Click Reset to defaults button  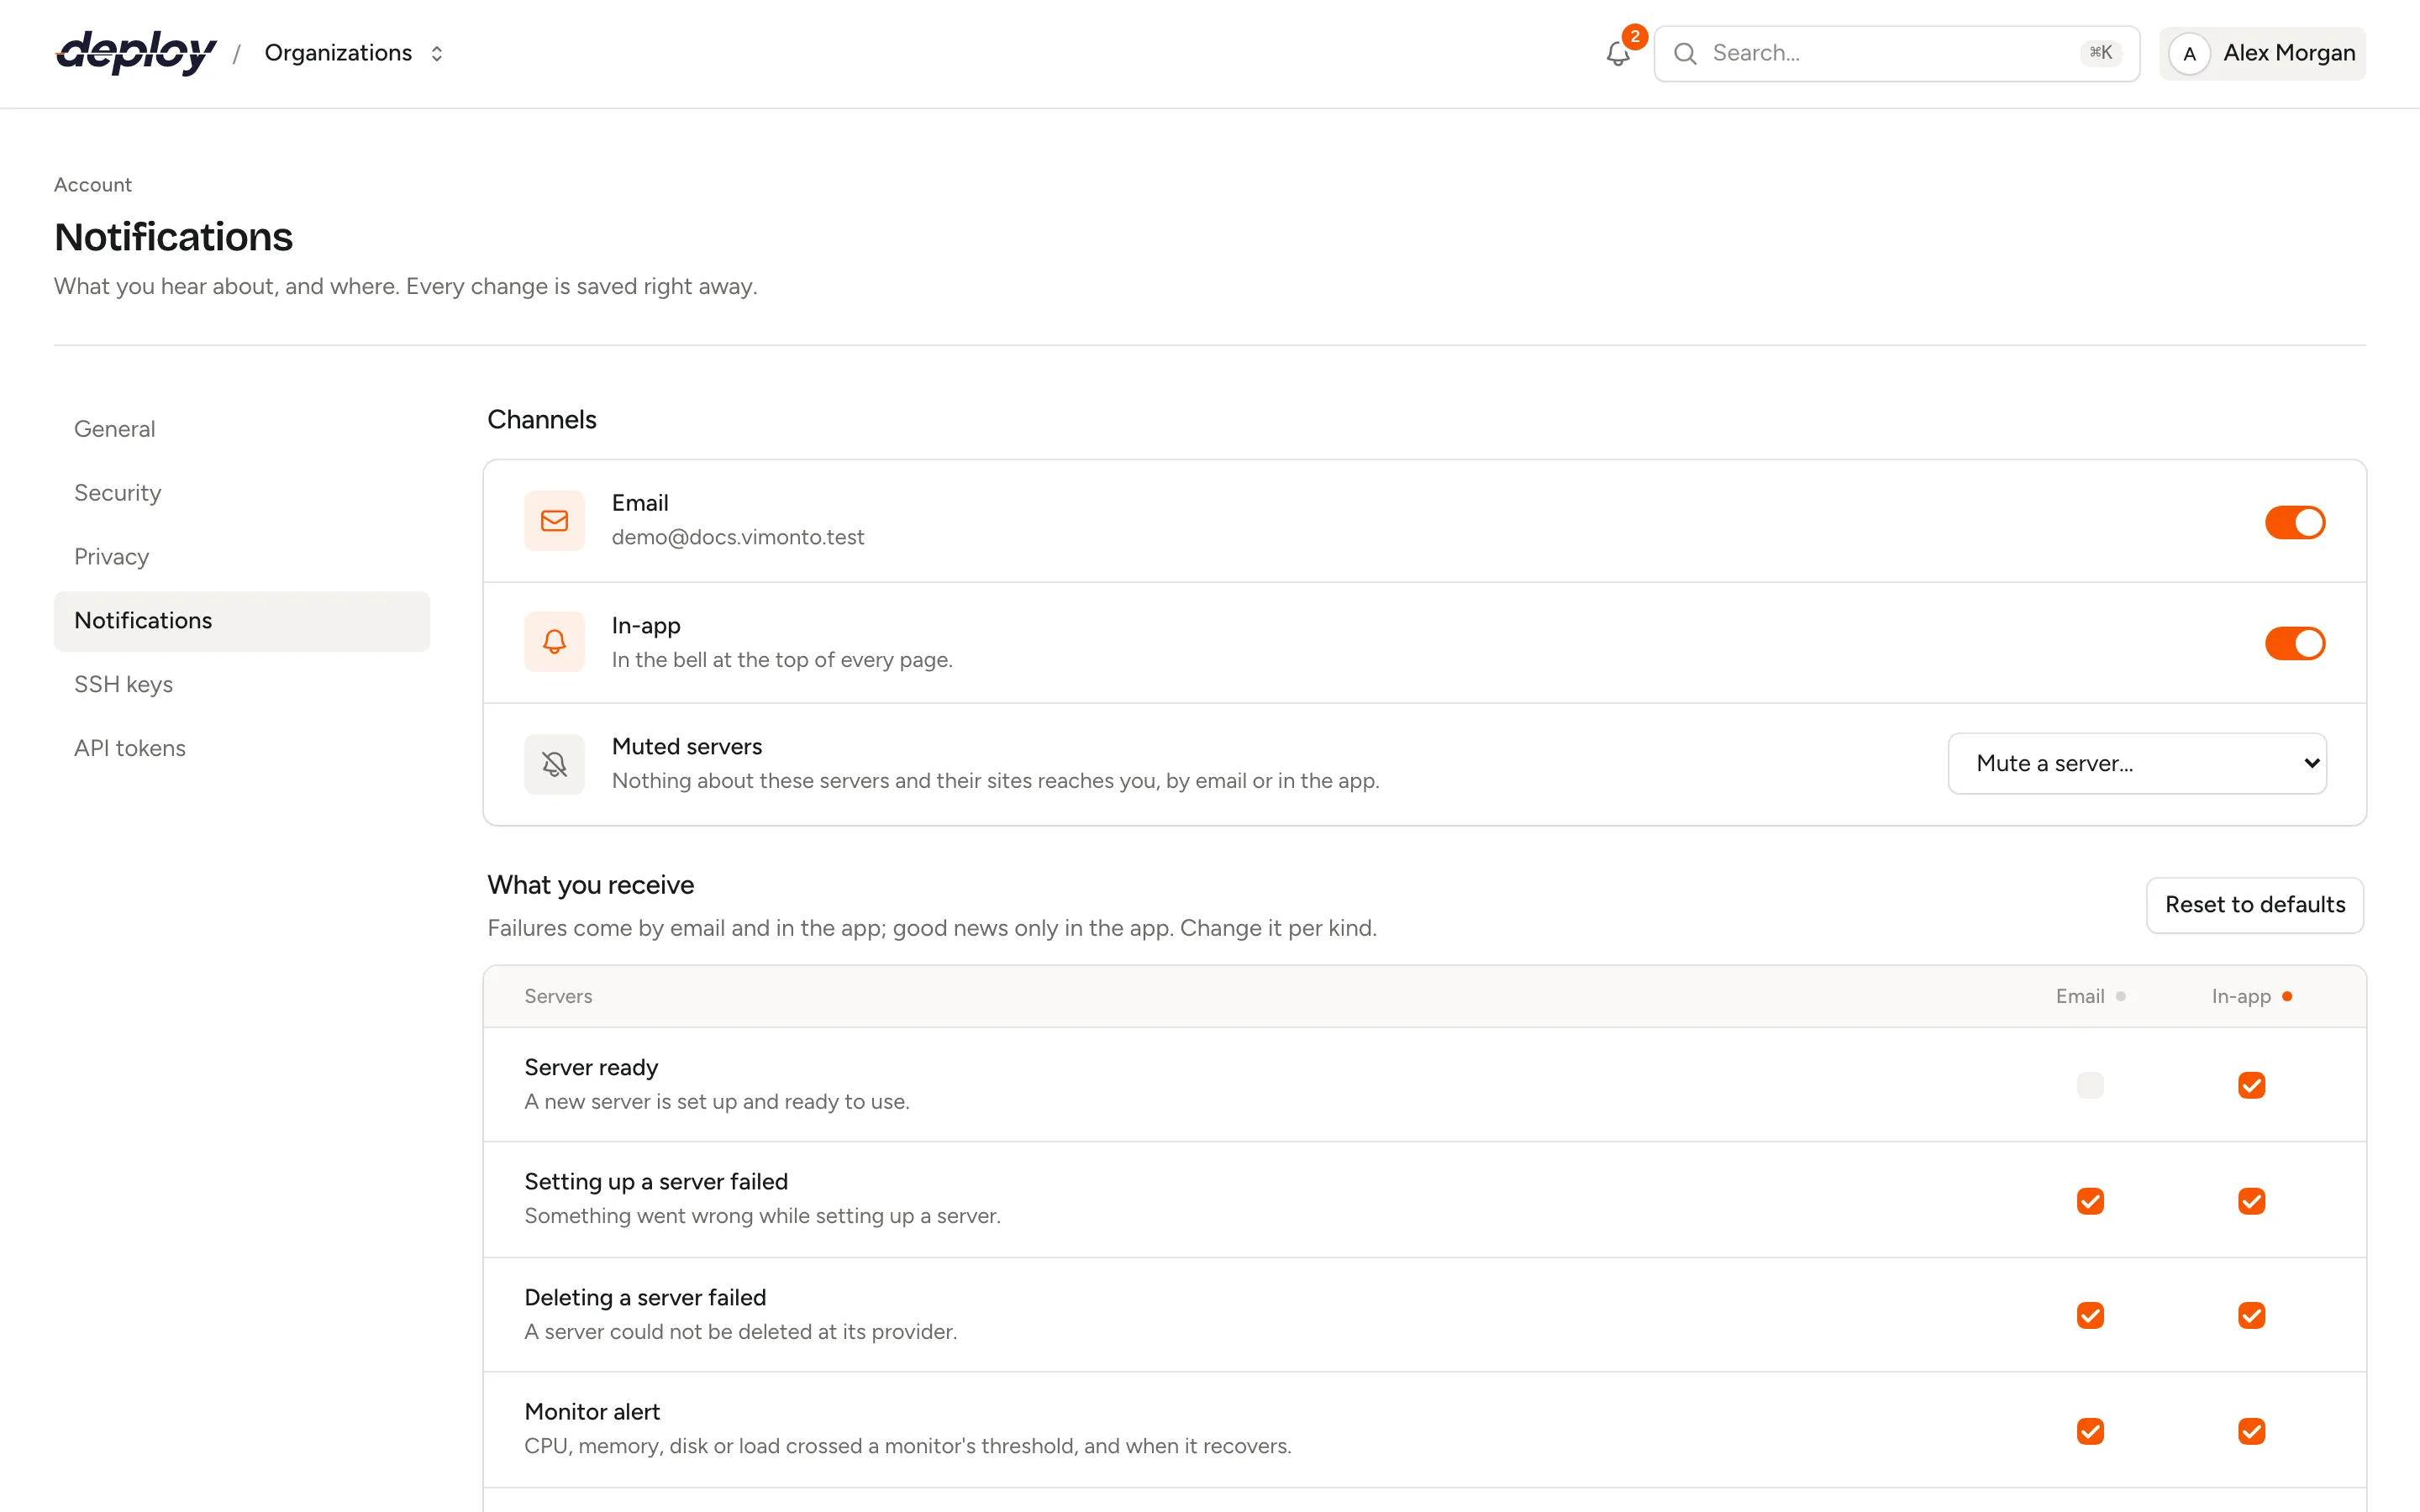coord(2255,905)
